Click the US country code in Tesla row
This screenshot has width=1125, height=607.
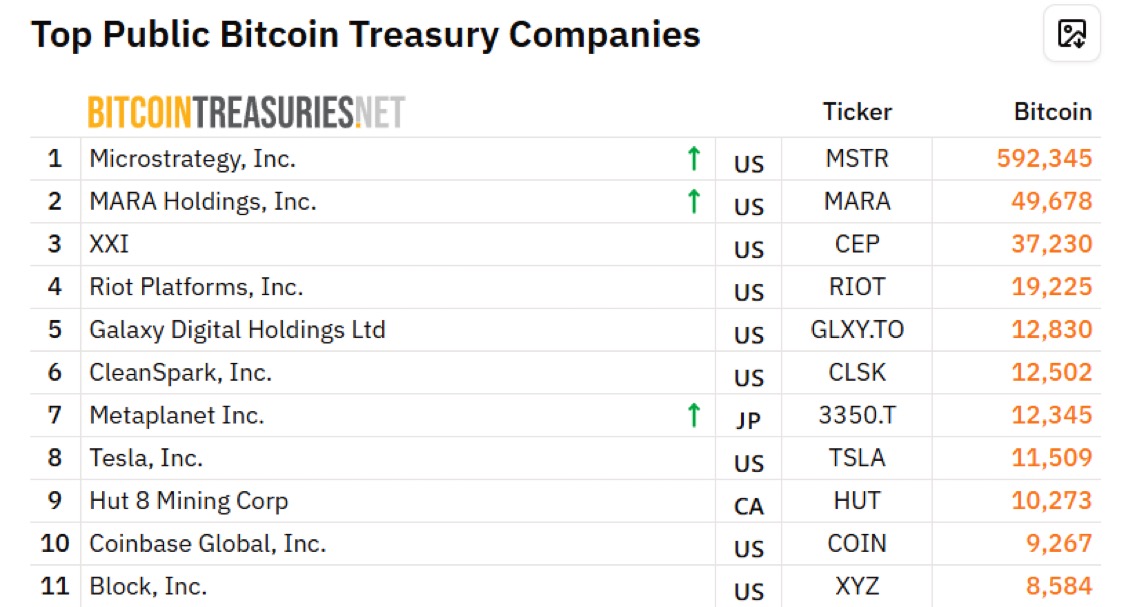(x=748, y=464)
